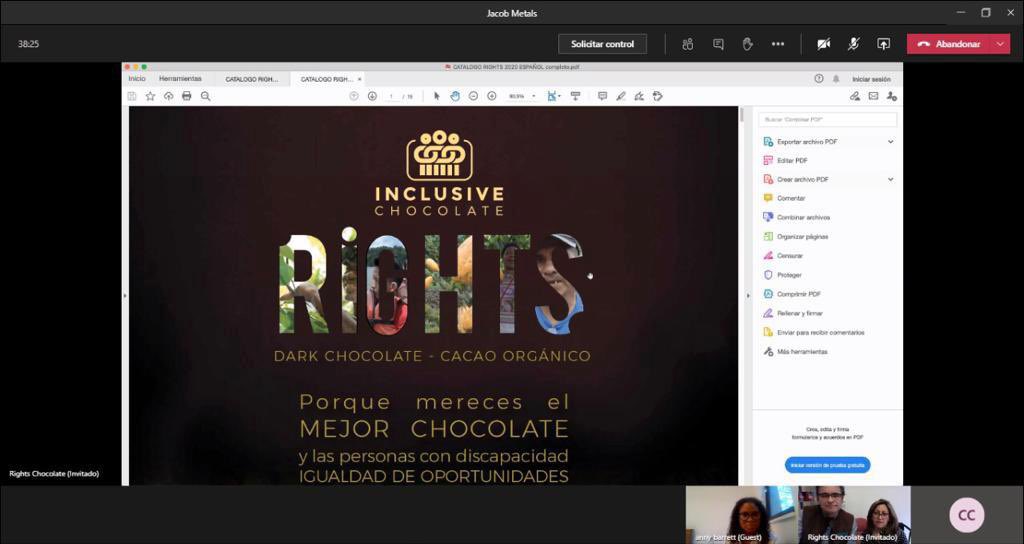Show participants panel in Teams
Screen dimensions: 1024x544
688,44
